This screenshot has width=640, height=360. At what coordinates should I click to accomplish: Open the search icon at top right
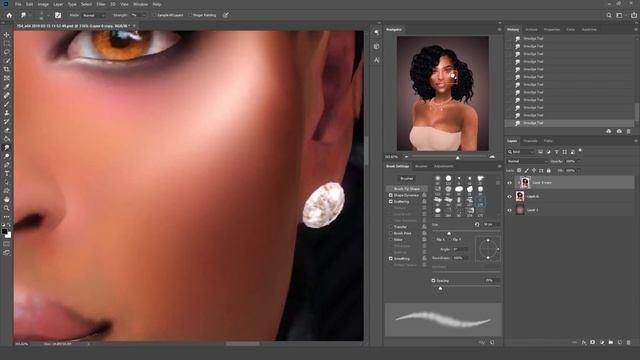[609, 15]
